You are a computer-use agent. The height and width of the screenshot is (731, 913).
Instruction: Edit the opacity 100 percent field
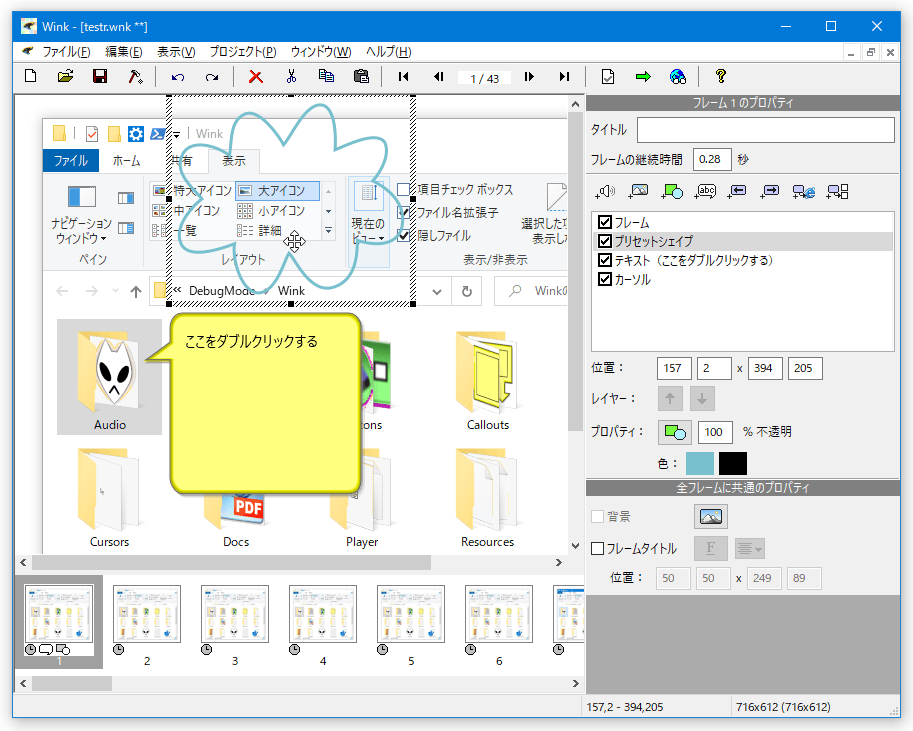pos(714,432)
